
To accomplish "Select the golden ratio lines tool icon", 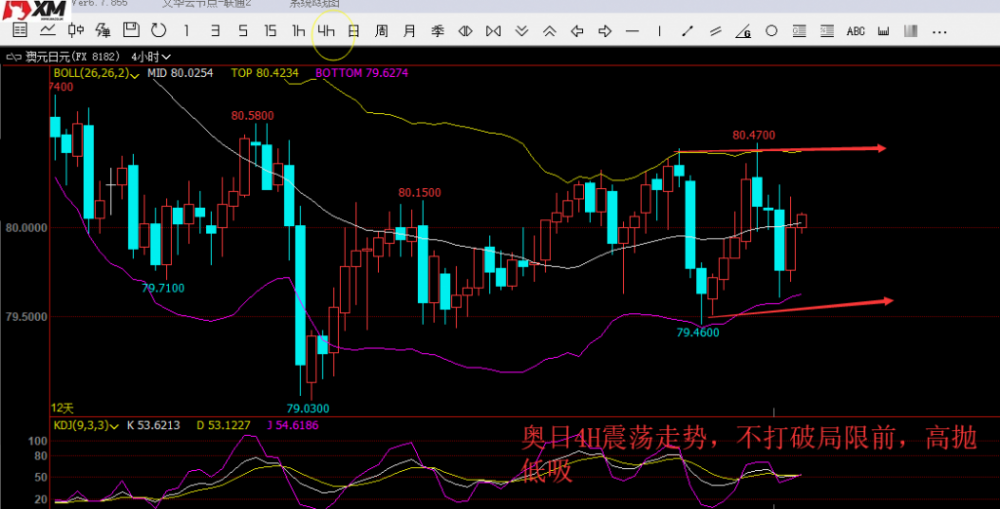I will coord(799,31).
